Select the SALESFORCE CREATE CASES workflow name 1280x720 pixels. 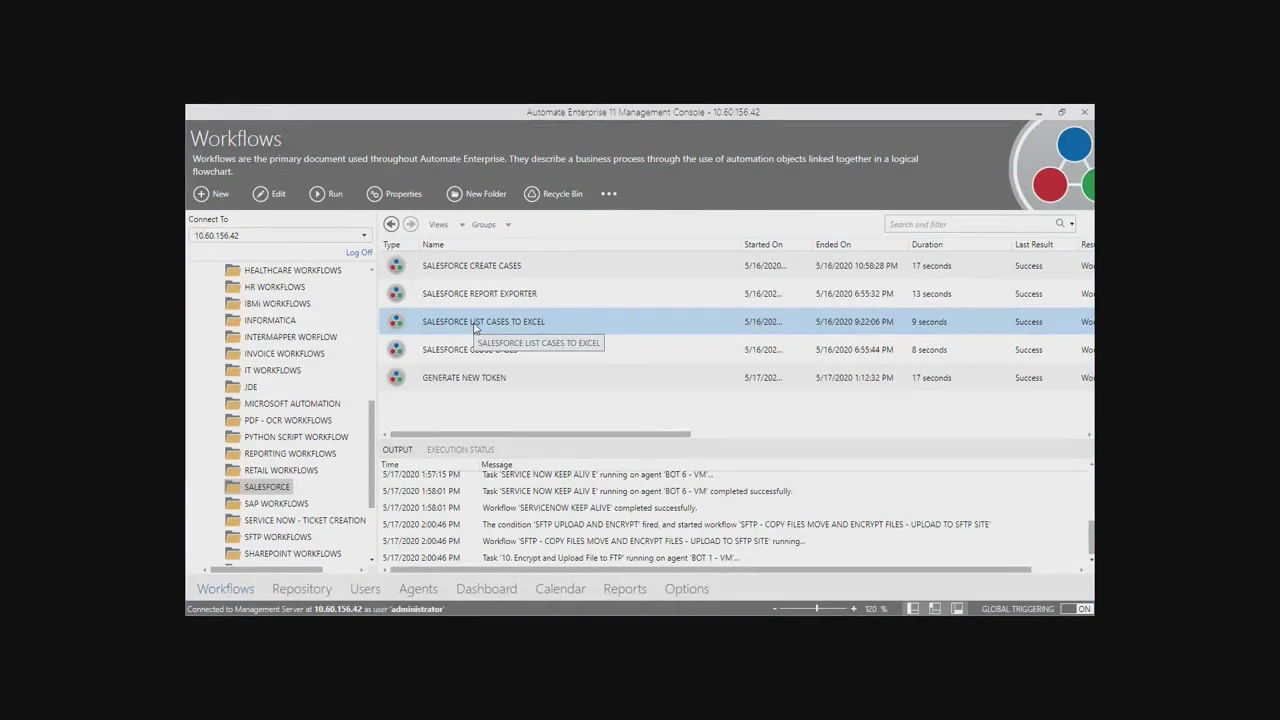[471, 266]
